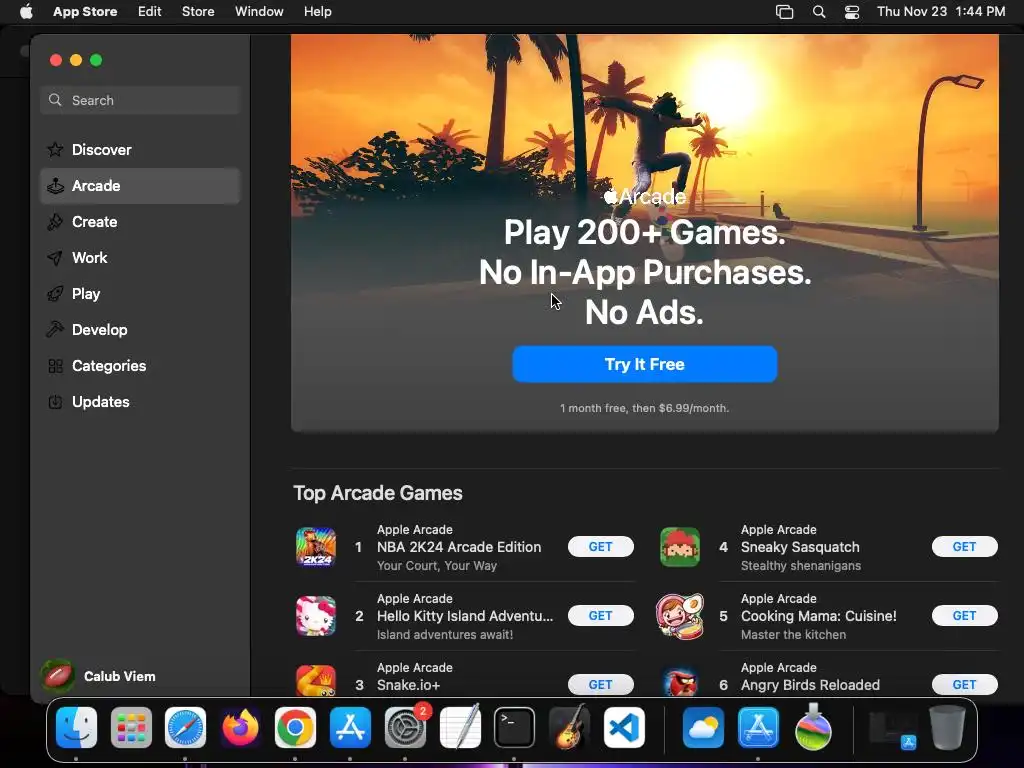Click the 'Top Arcade Games' heading
The image size is (1024, 768).
pyautogui.click(x=378, y=493)
